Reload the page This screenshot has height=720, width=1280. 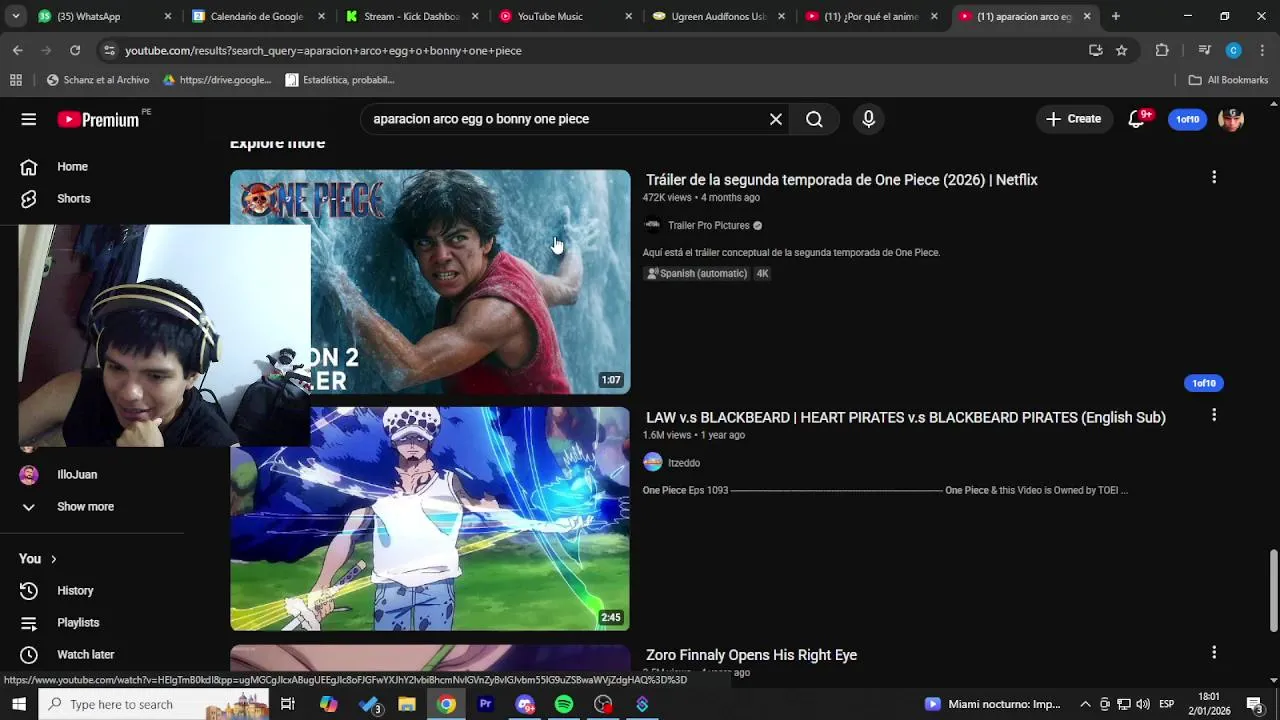(75, 50)
